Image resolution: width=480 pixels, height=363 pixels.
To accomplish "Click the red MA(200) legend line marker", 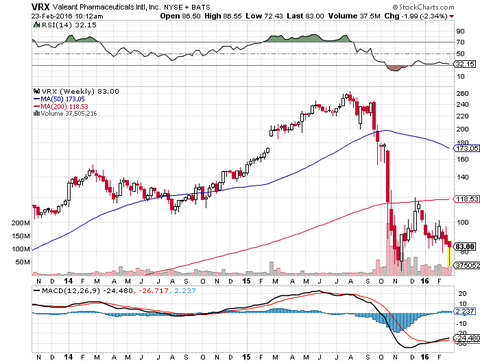I will (x=36, y=107).
